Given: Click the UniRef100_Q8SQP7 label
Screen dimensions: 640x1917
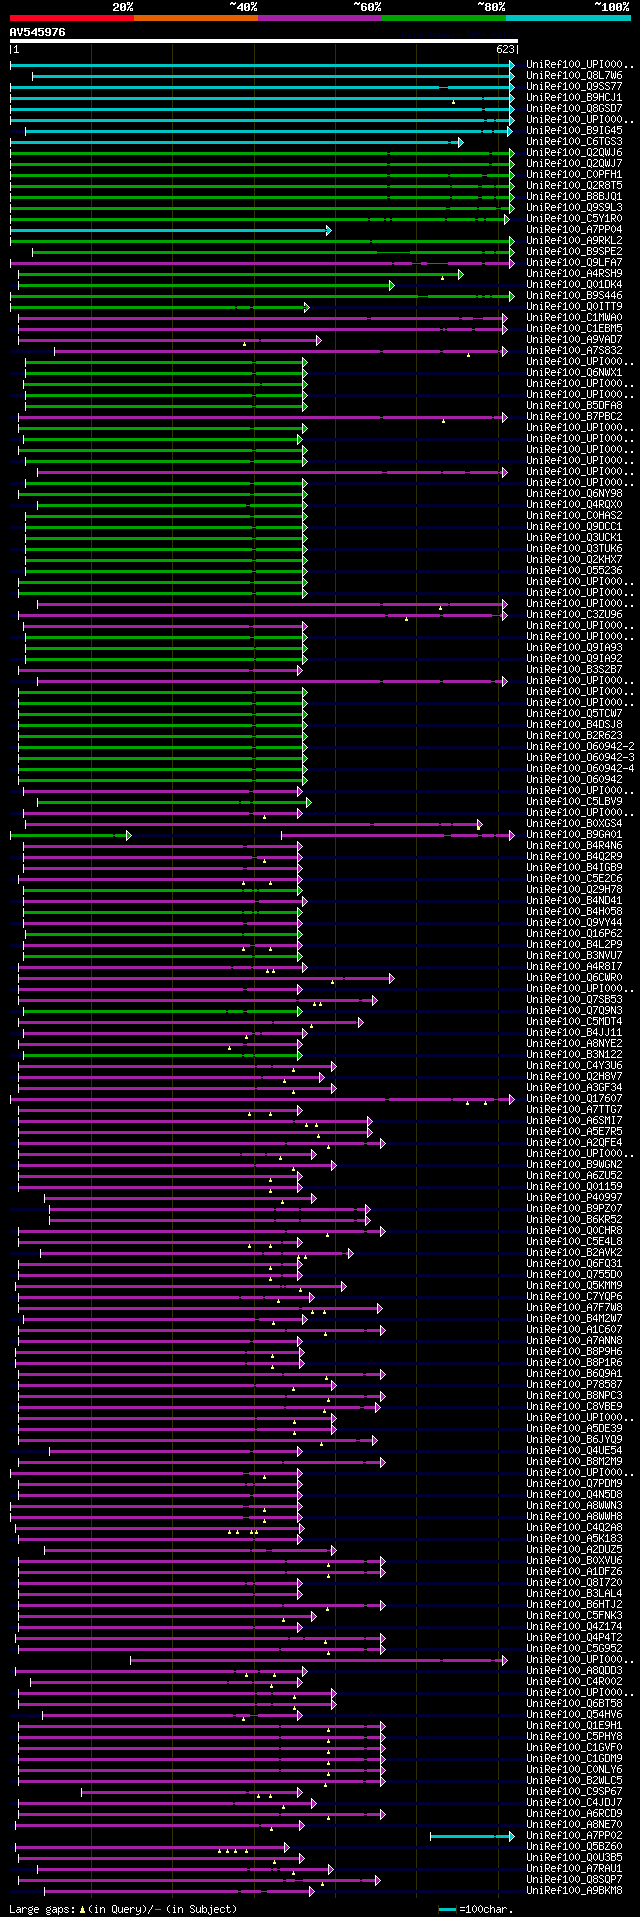Looking at the screenshot, I should [574, 1880].
